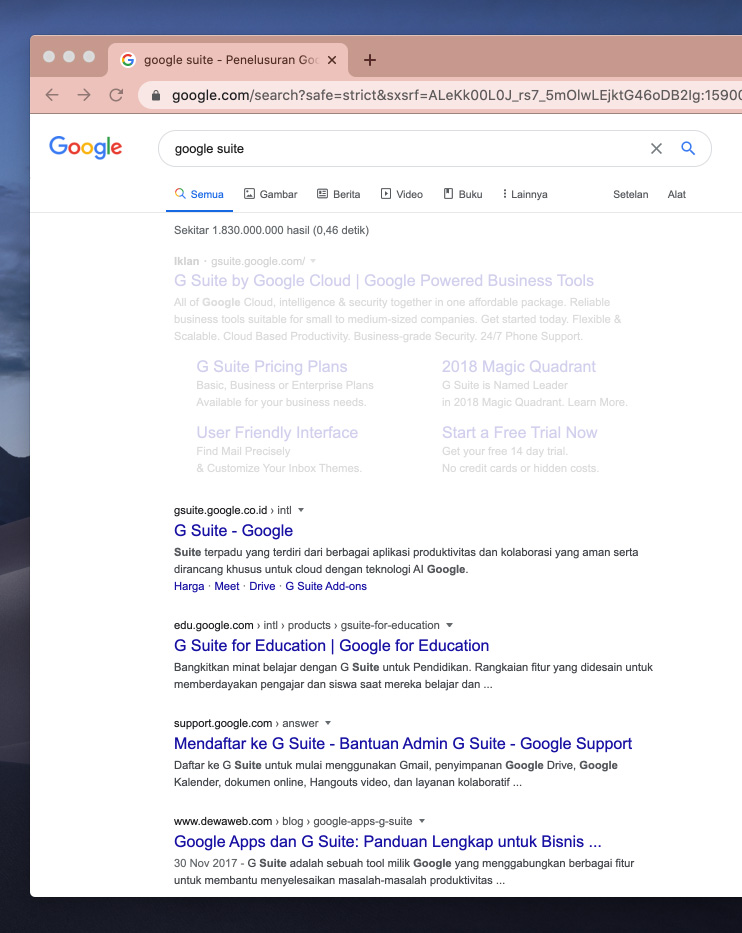The image size is (742, 933).
Task: Reload the page with the refresh icon
Action: click(116, 95)
